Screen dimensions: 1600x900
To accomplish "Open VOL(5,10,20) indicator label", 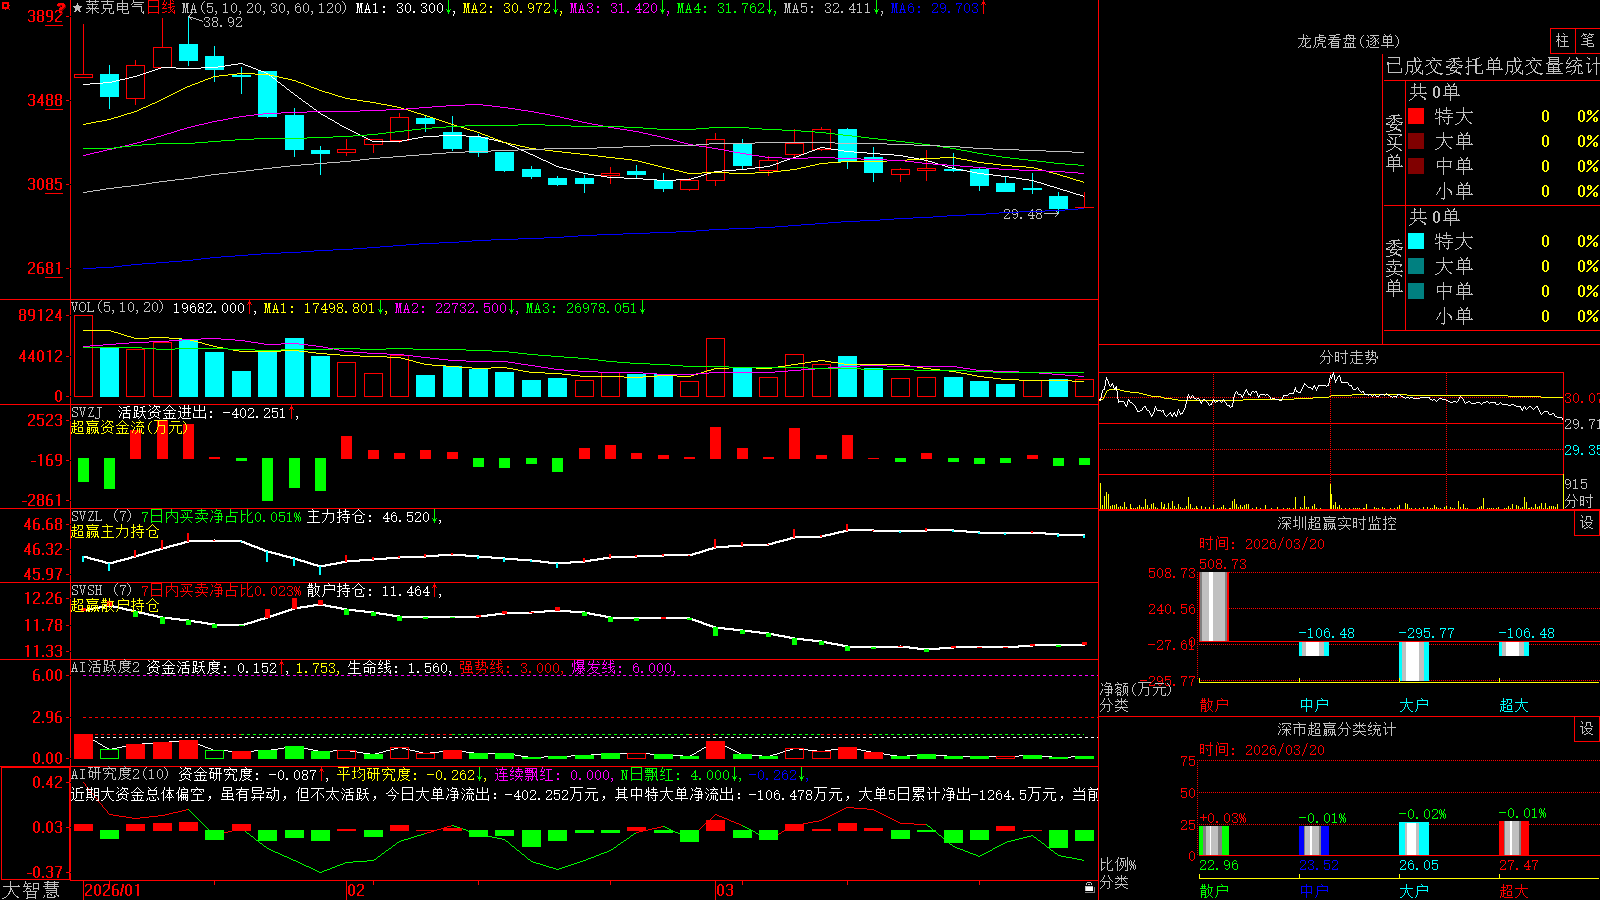I will [x=117, y=308].
